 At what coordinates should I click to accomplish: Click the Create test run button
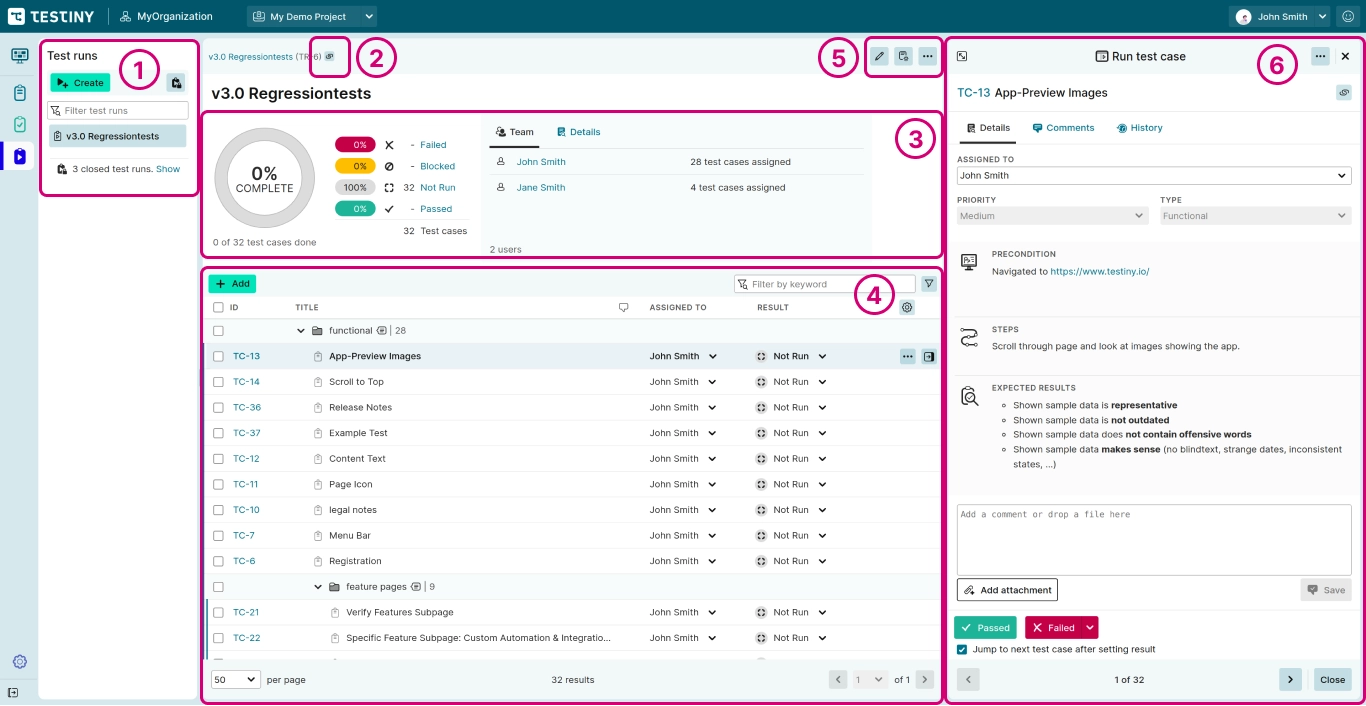pyautogui.click(x=80, y=83)
